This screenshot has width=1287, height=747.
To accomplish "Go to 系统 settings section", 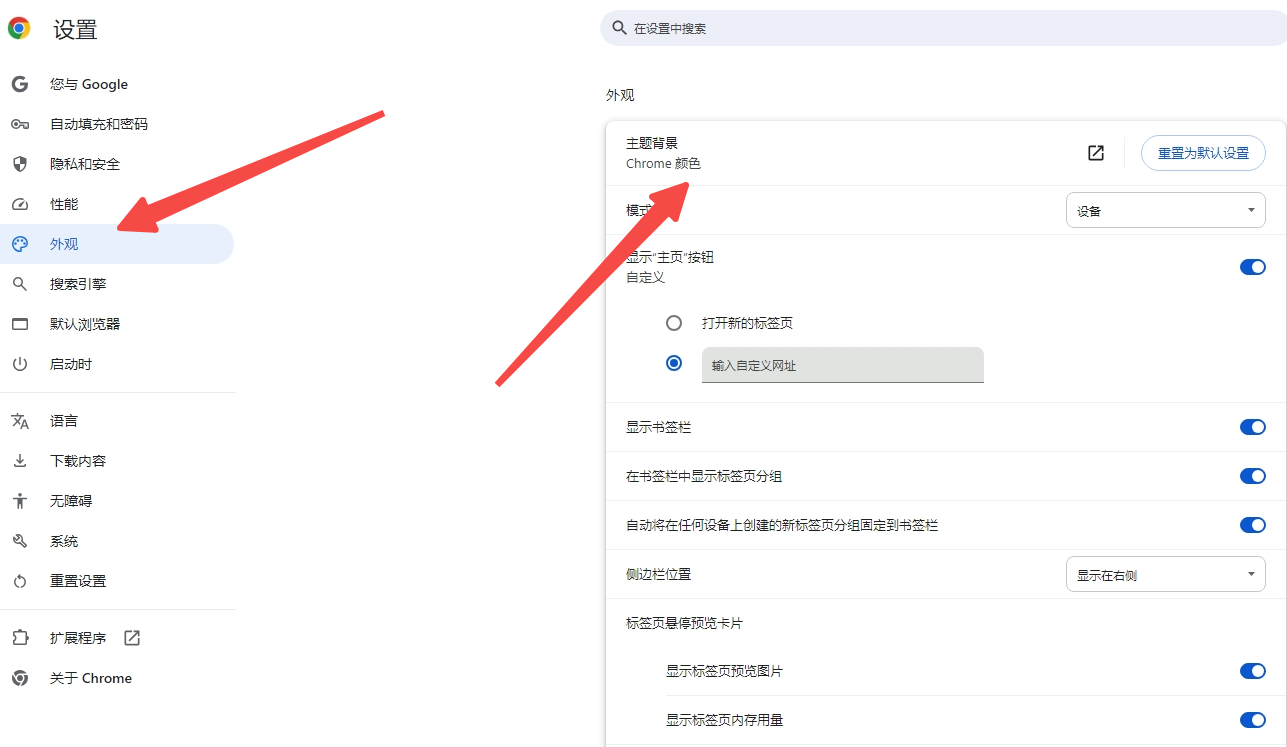I will point(117,541).
